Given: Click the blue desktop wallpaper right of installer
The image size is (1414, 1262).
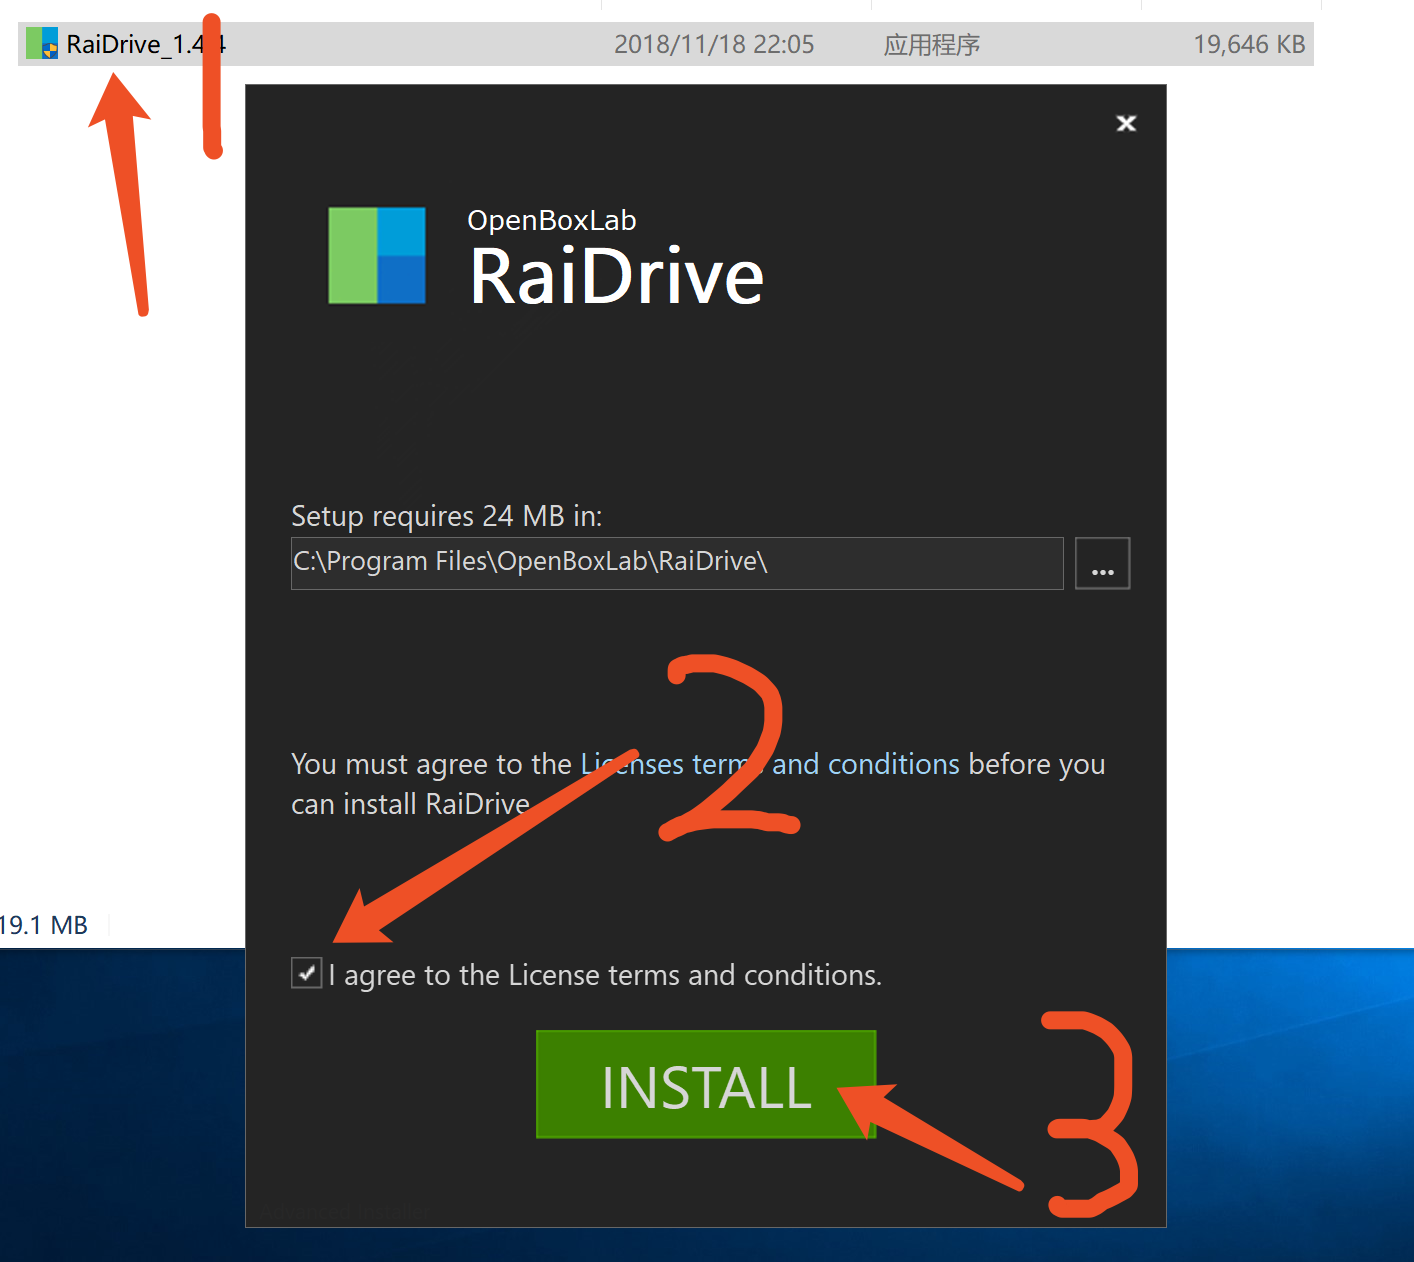Looking at the screenshot, I should (x=1290, y=1100).
